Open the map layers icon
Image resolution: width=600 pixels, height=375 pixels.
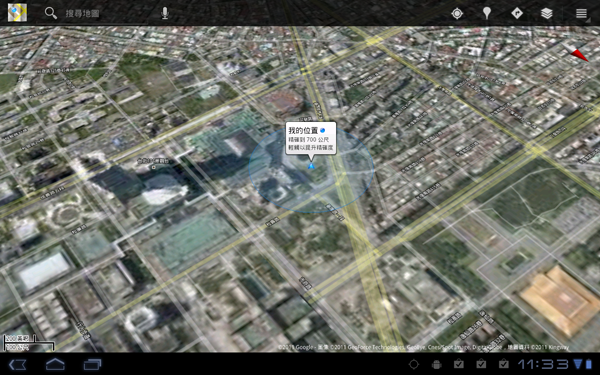pos(547,13)
